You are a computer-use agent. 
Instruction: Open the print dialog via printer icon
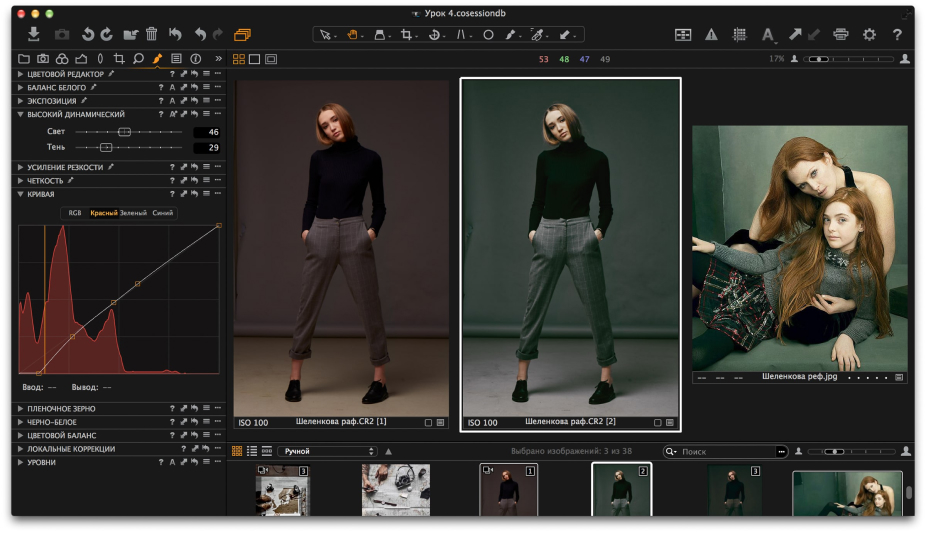841,34
